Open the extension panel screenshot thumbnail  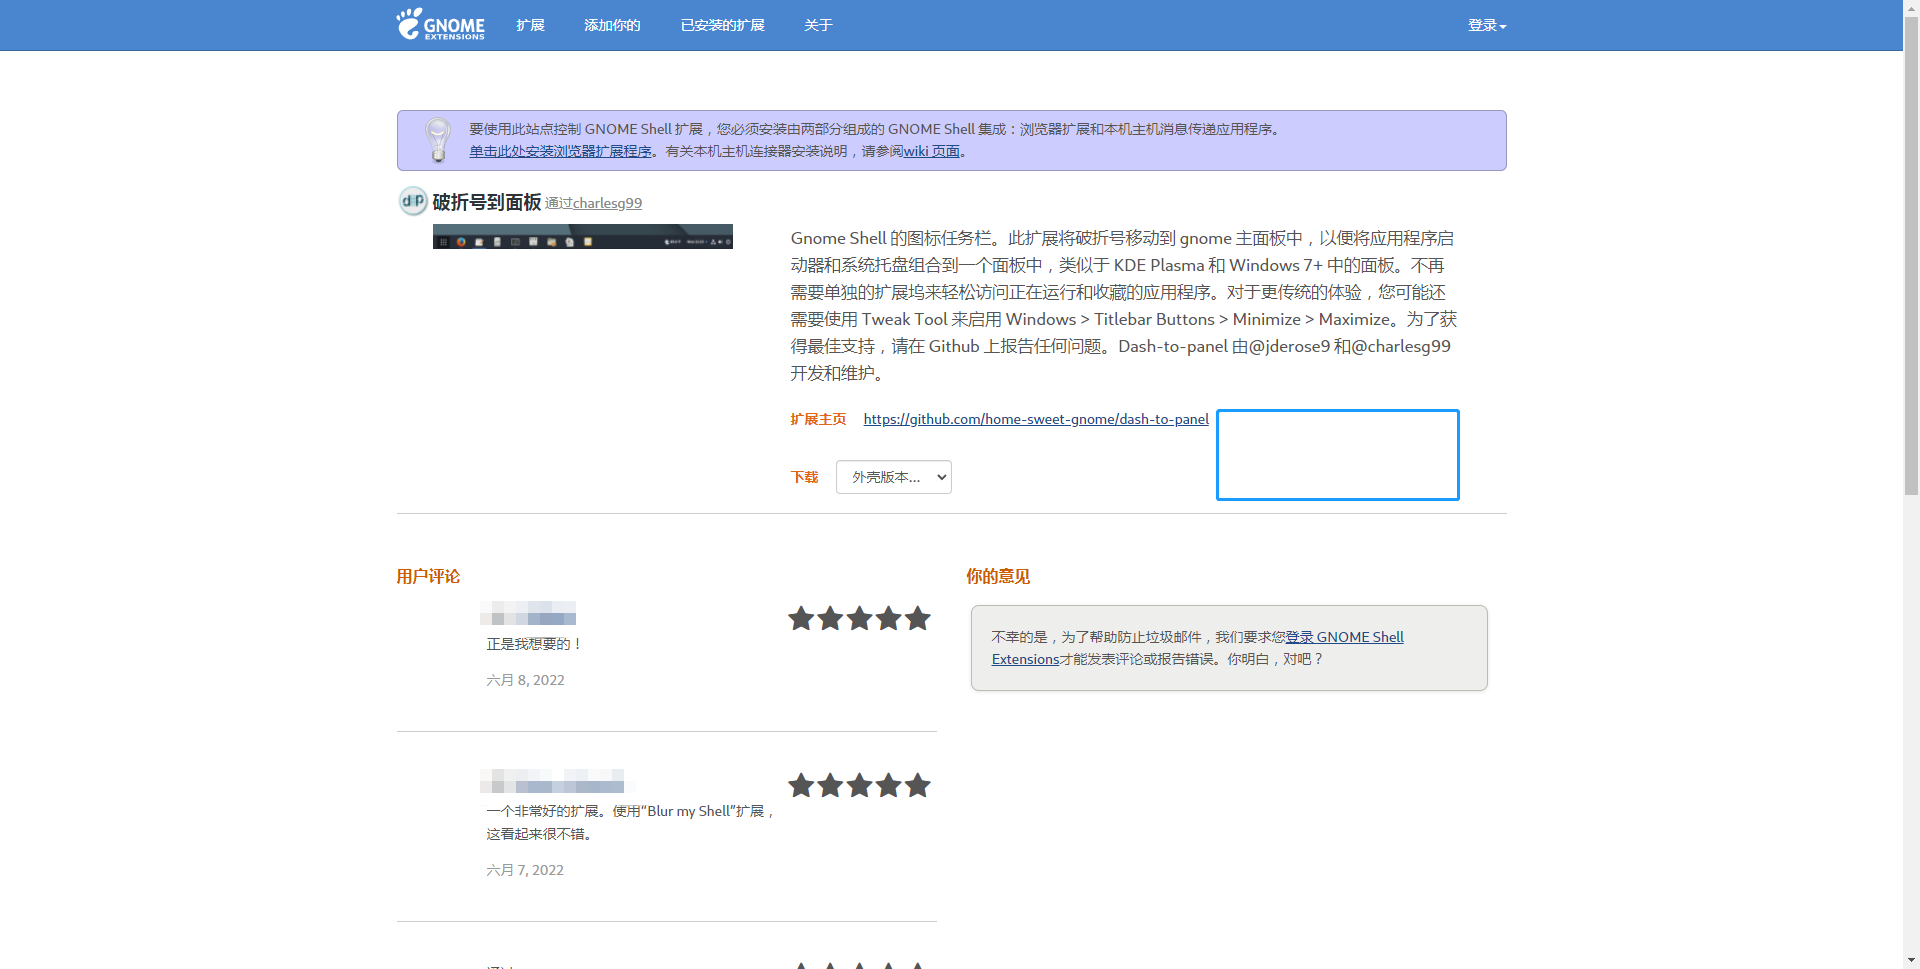pos(583,236)
